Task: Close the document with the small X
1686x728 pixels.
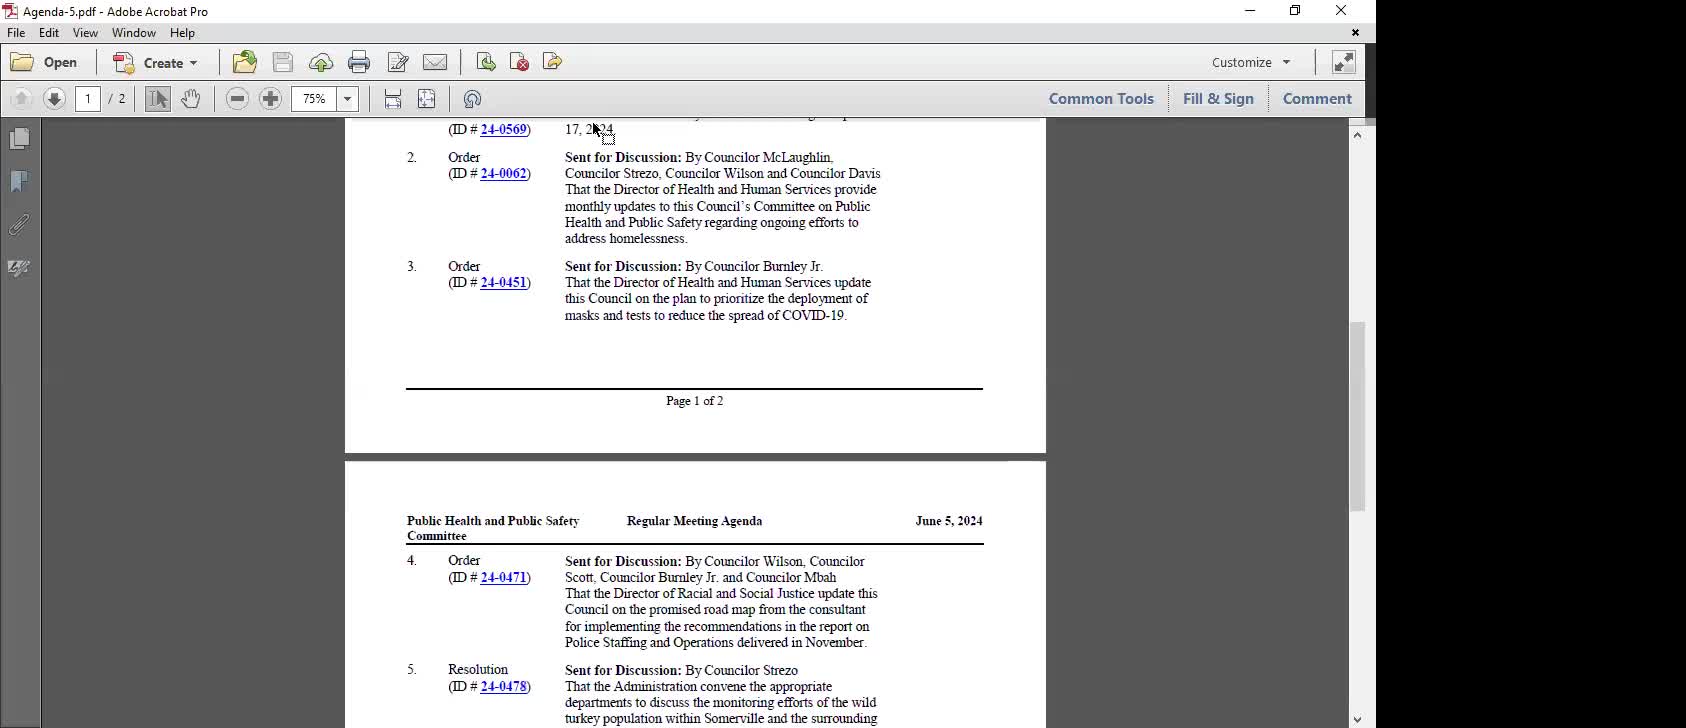Action: coord(1356,33)
